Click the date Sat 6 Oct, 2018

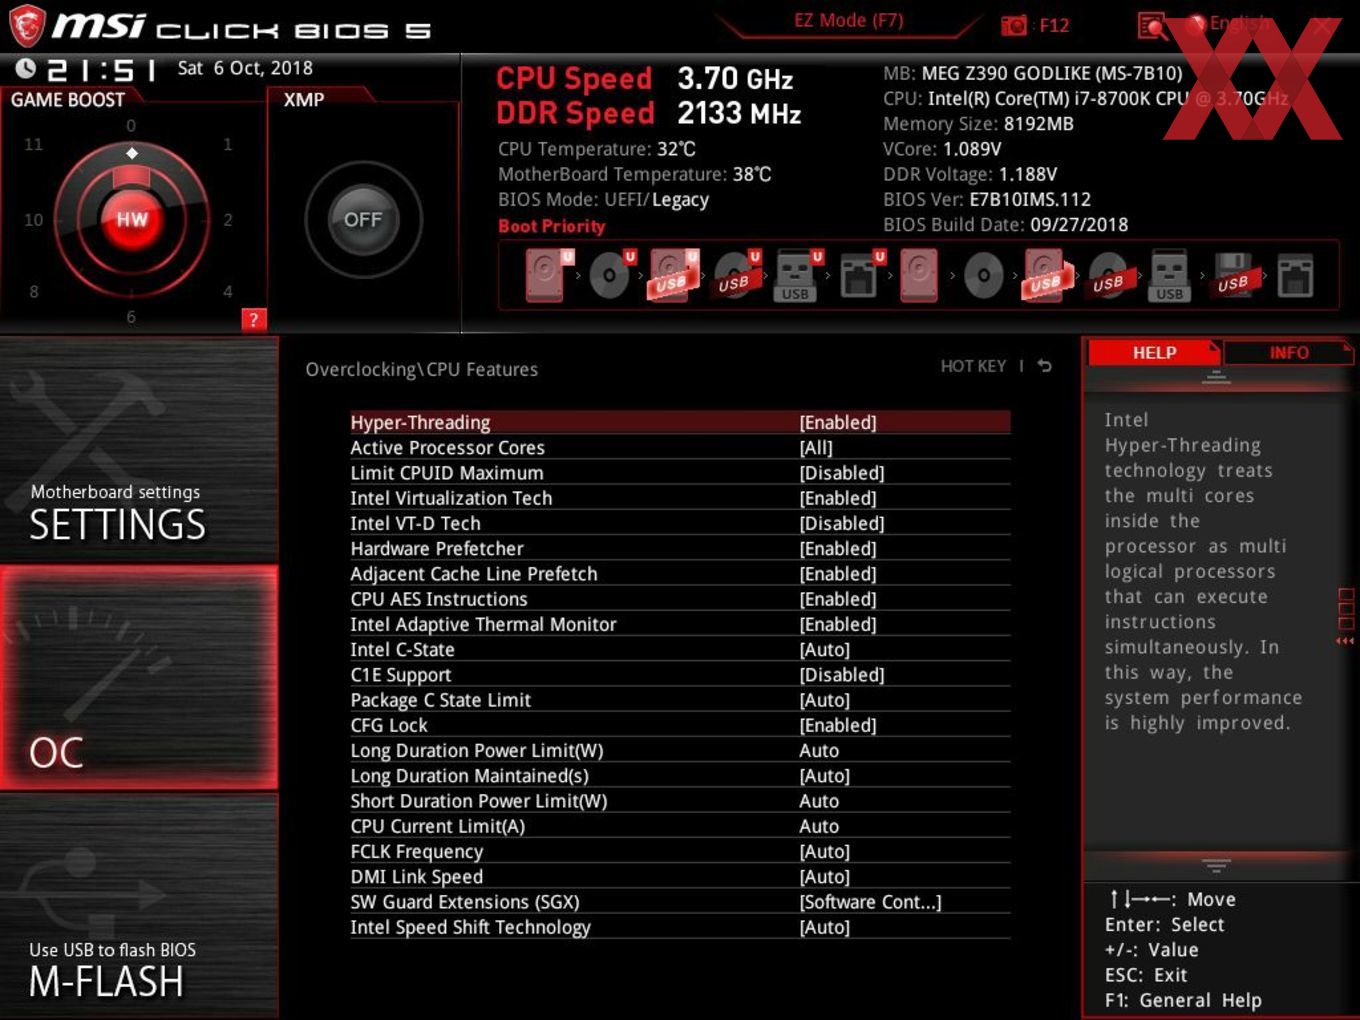(x=245, y=68)
